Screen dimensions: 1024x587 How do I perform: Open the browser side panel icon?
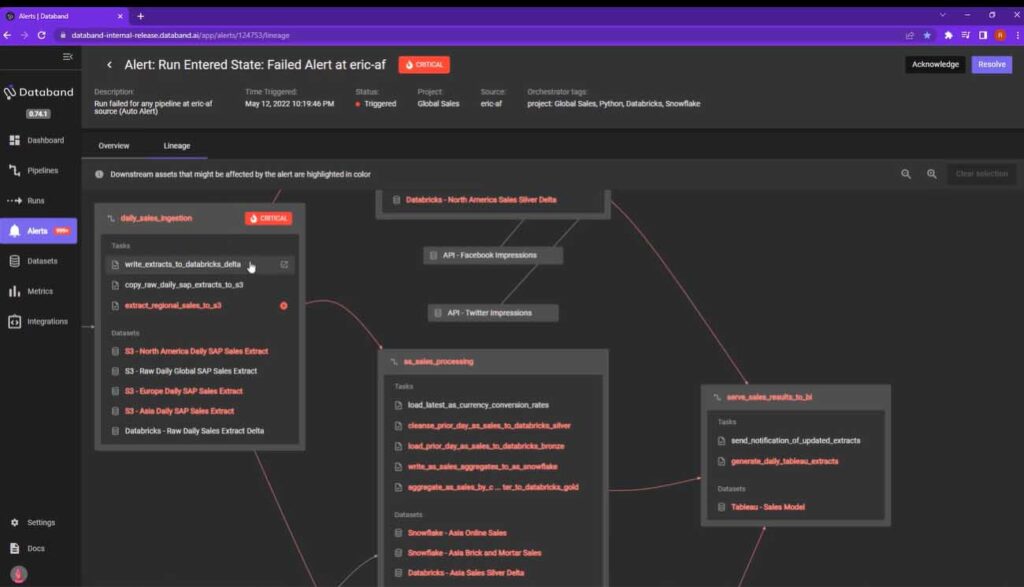(x=983, y=35)
